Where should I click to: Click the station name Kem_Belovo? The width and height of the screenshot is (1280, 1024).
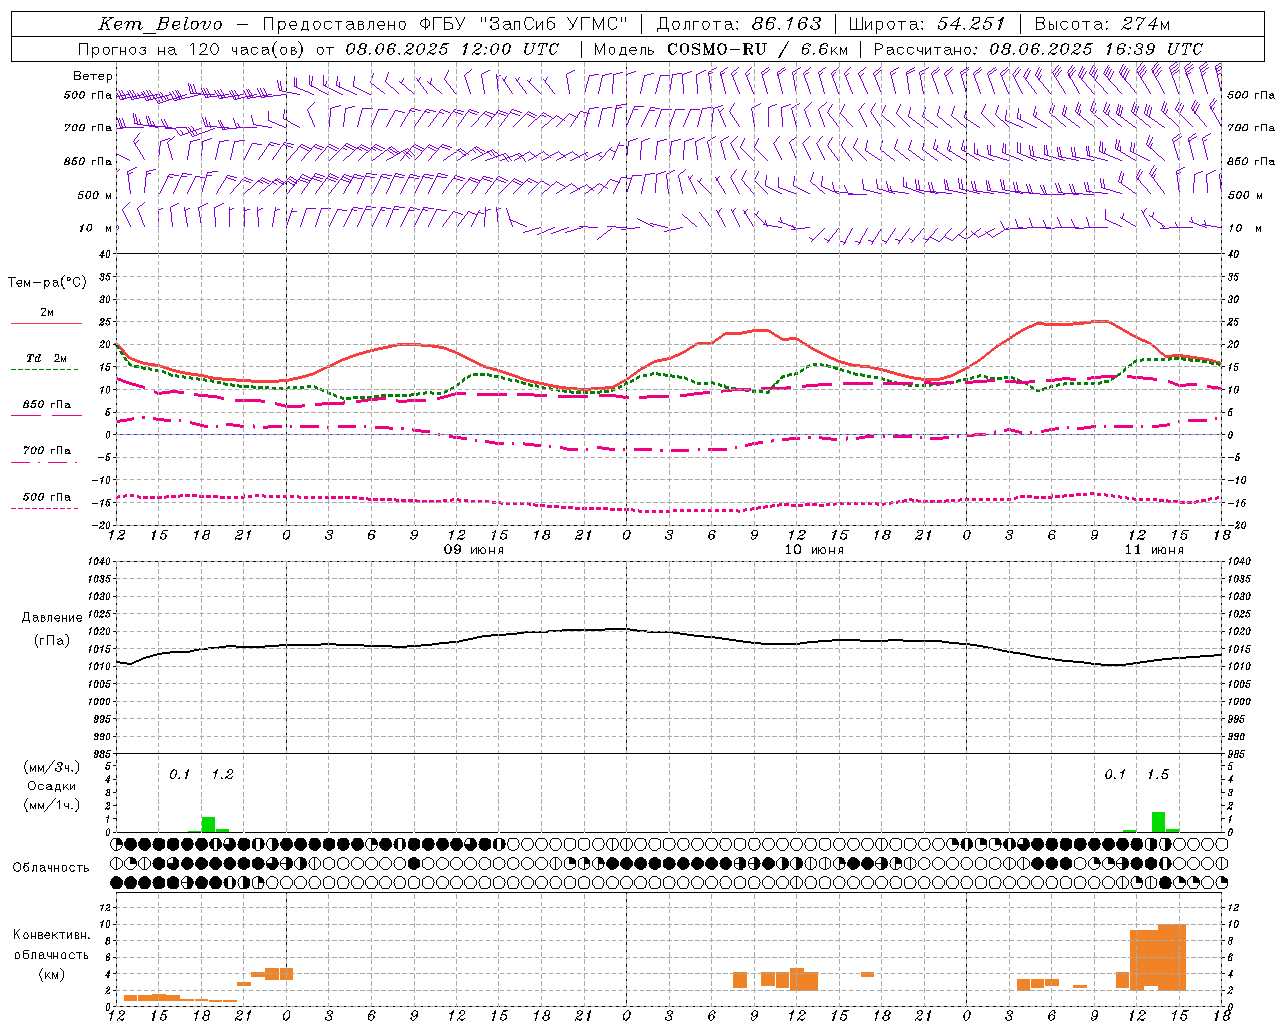click(x=160, y=24)
